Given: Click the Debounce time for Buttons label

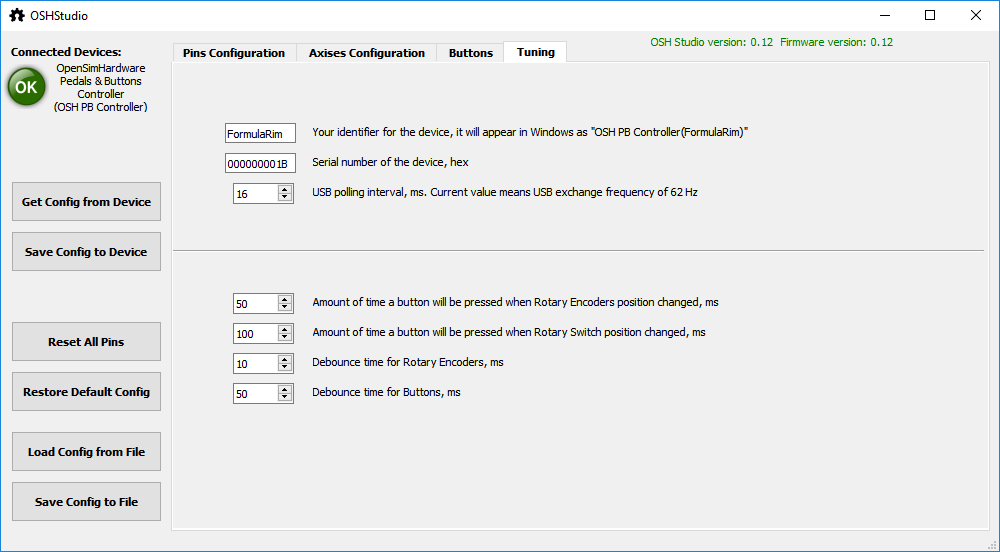Looking at the screenshot, I should click(x=386, y=393).
